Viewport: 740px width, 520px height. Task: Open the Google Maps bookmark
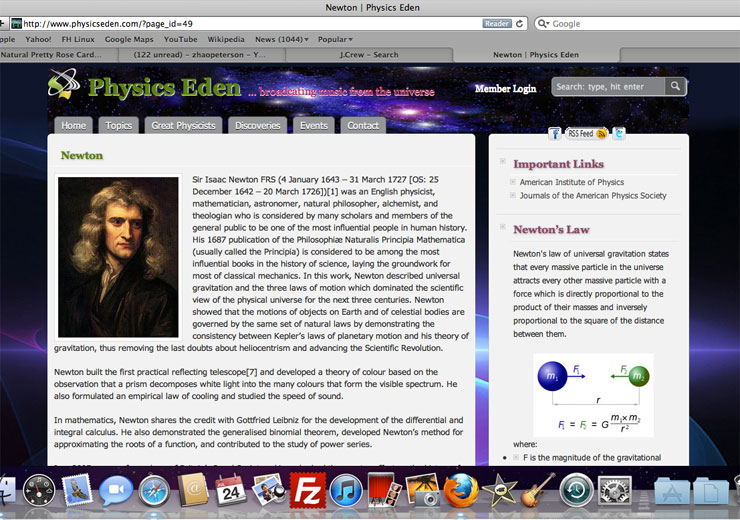click(129, 39)
